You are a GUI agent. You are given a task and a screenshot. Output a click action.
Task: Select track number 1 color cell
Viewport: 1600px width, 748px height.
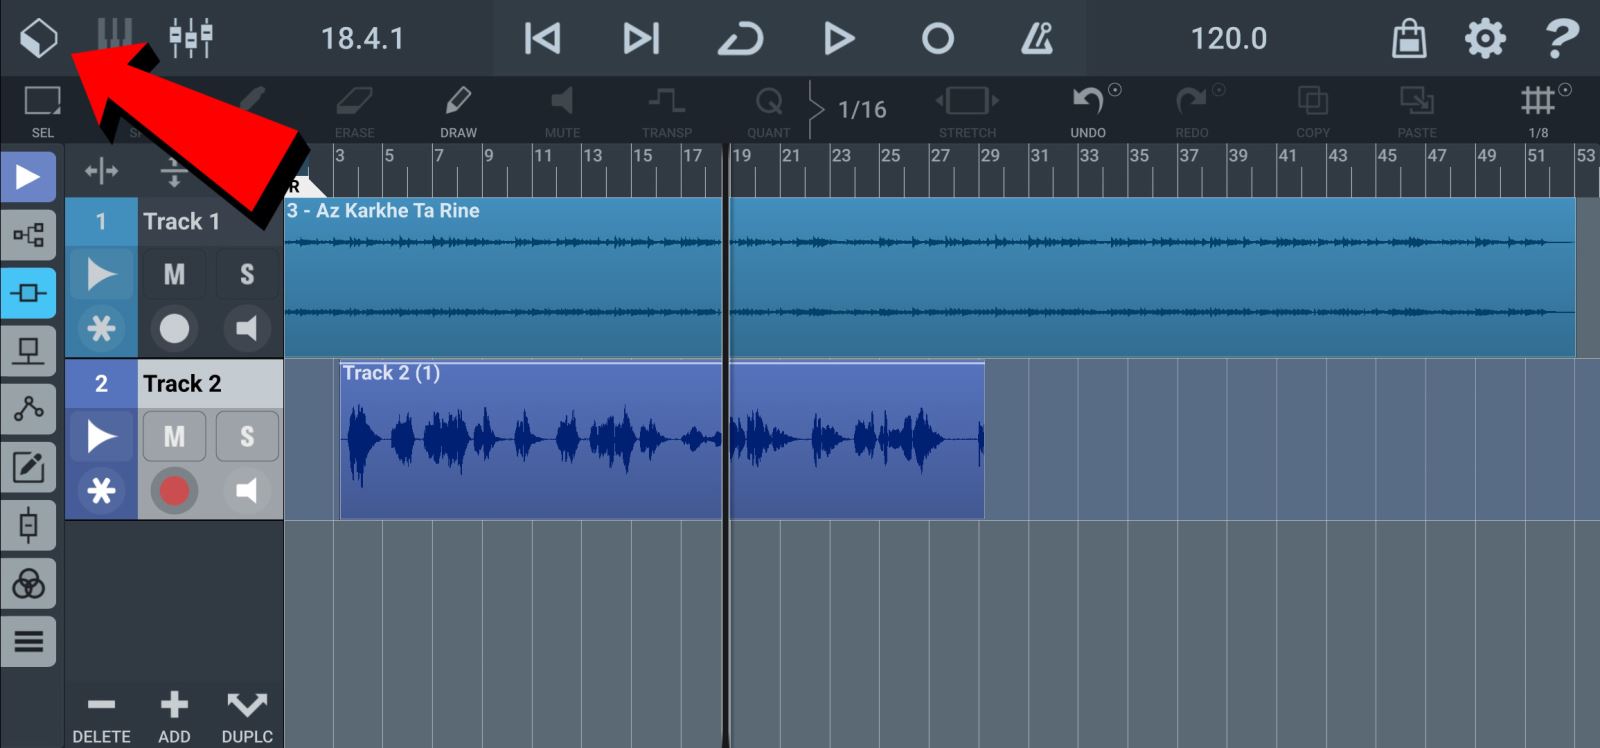(x=101, y=221)
